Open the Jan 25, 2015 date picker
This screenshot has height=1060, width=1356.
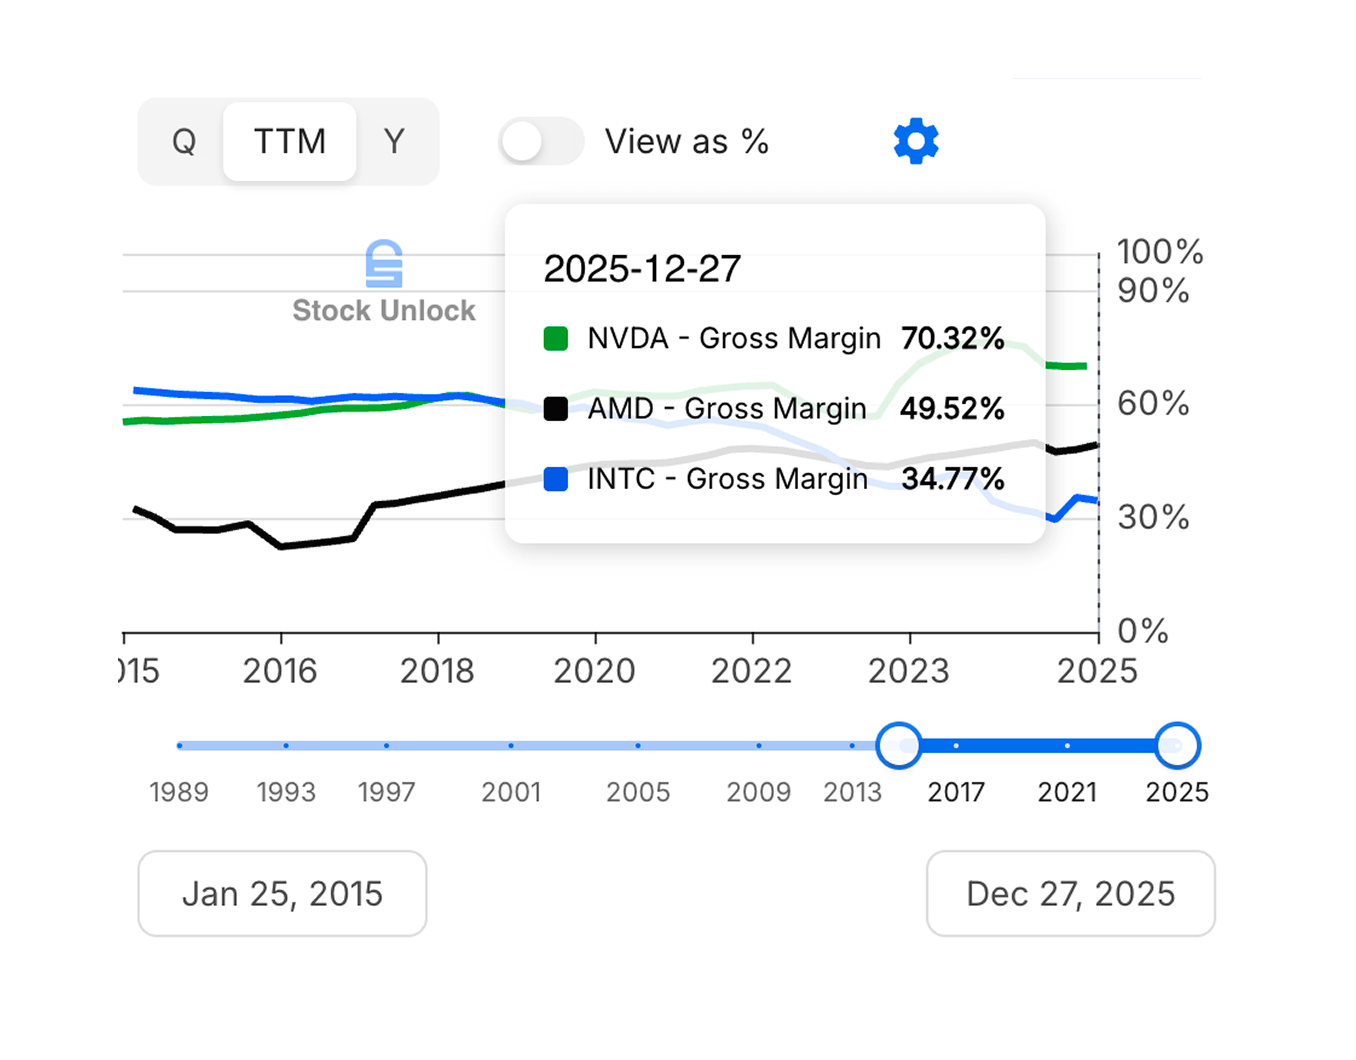(282, 893)
